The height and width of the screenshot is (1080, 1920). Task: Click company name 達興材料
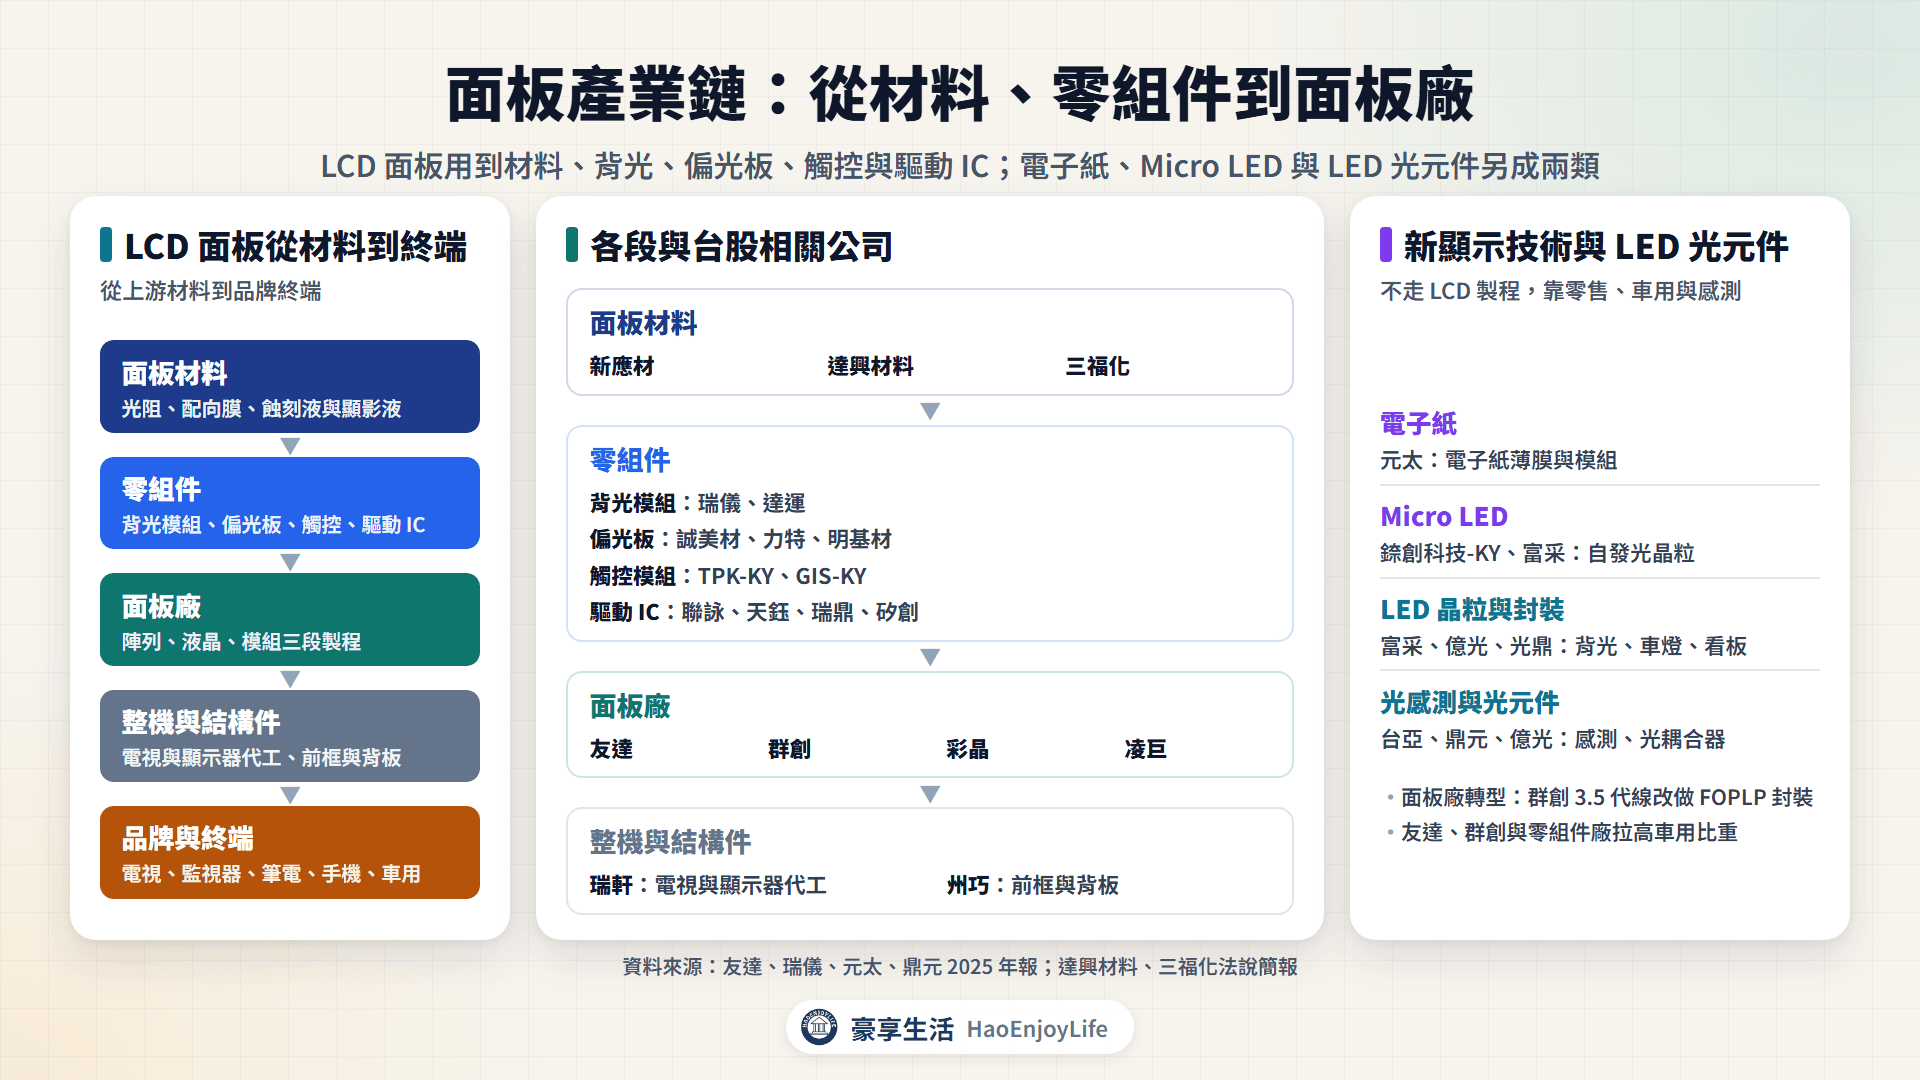click(870, 366)
